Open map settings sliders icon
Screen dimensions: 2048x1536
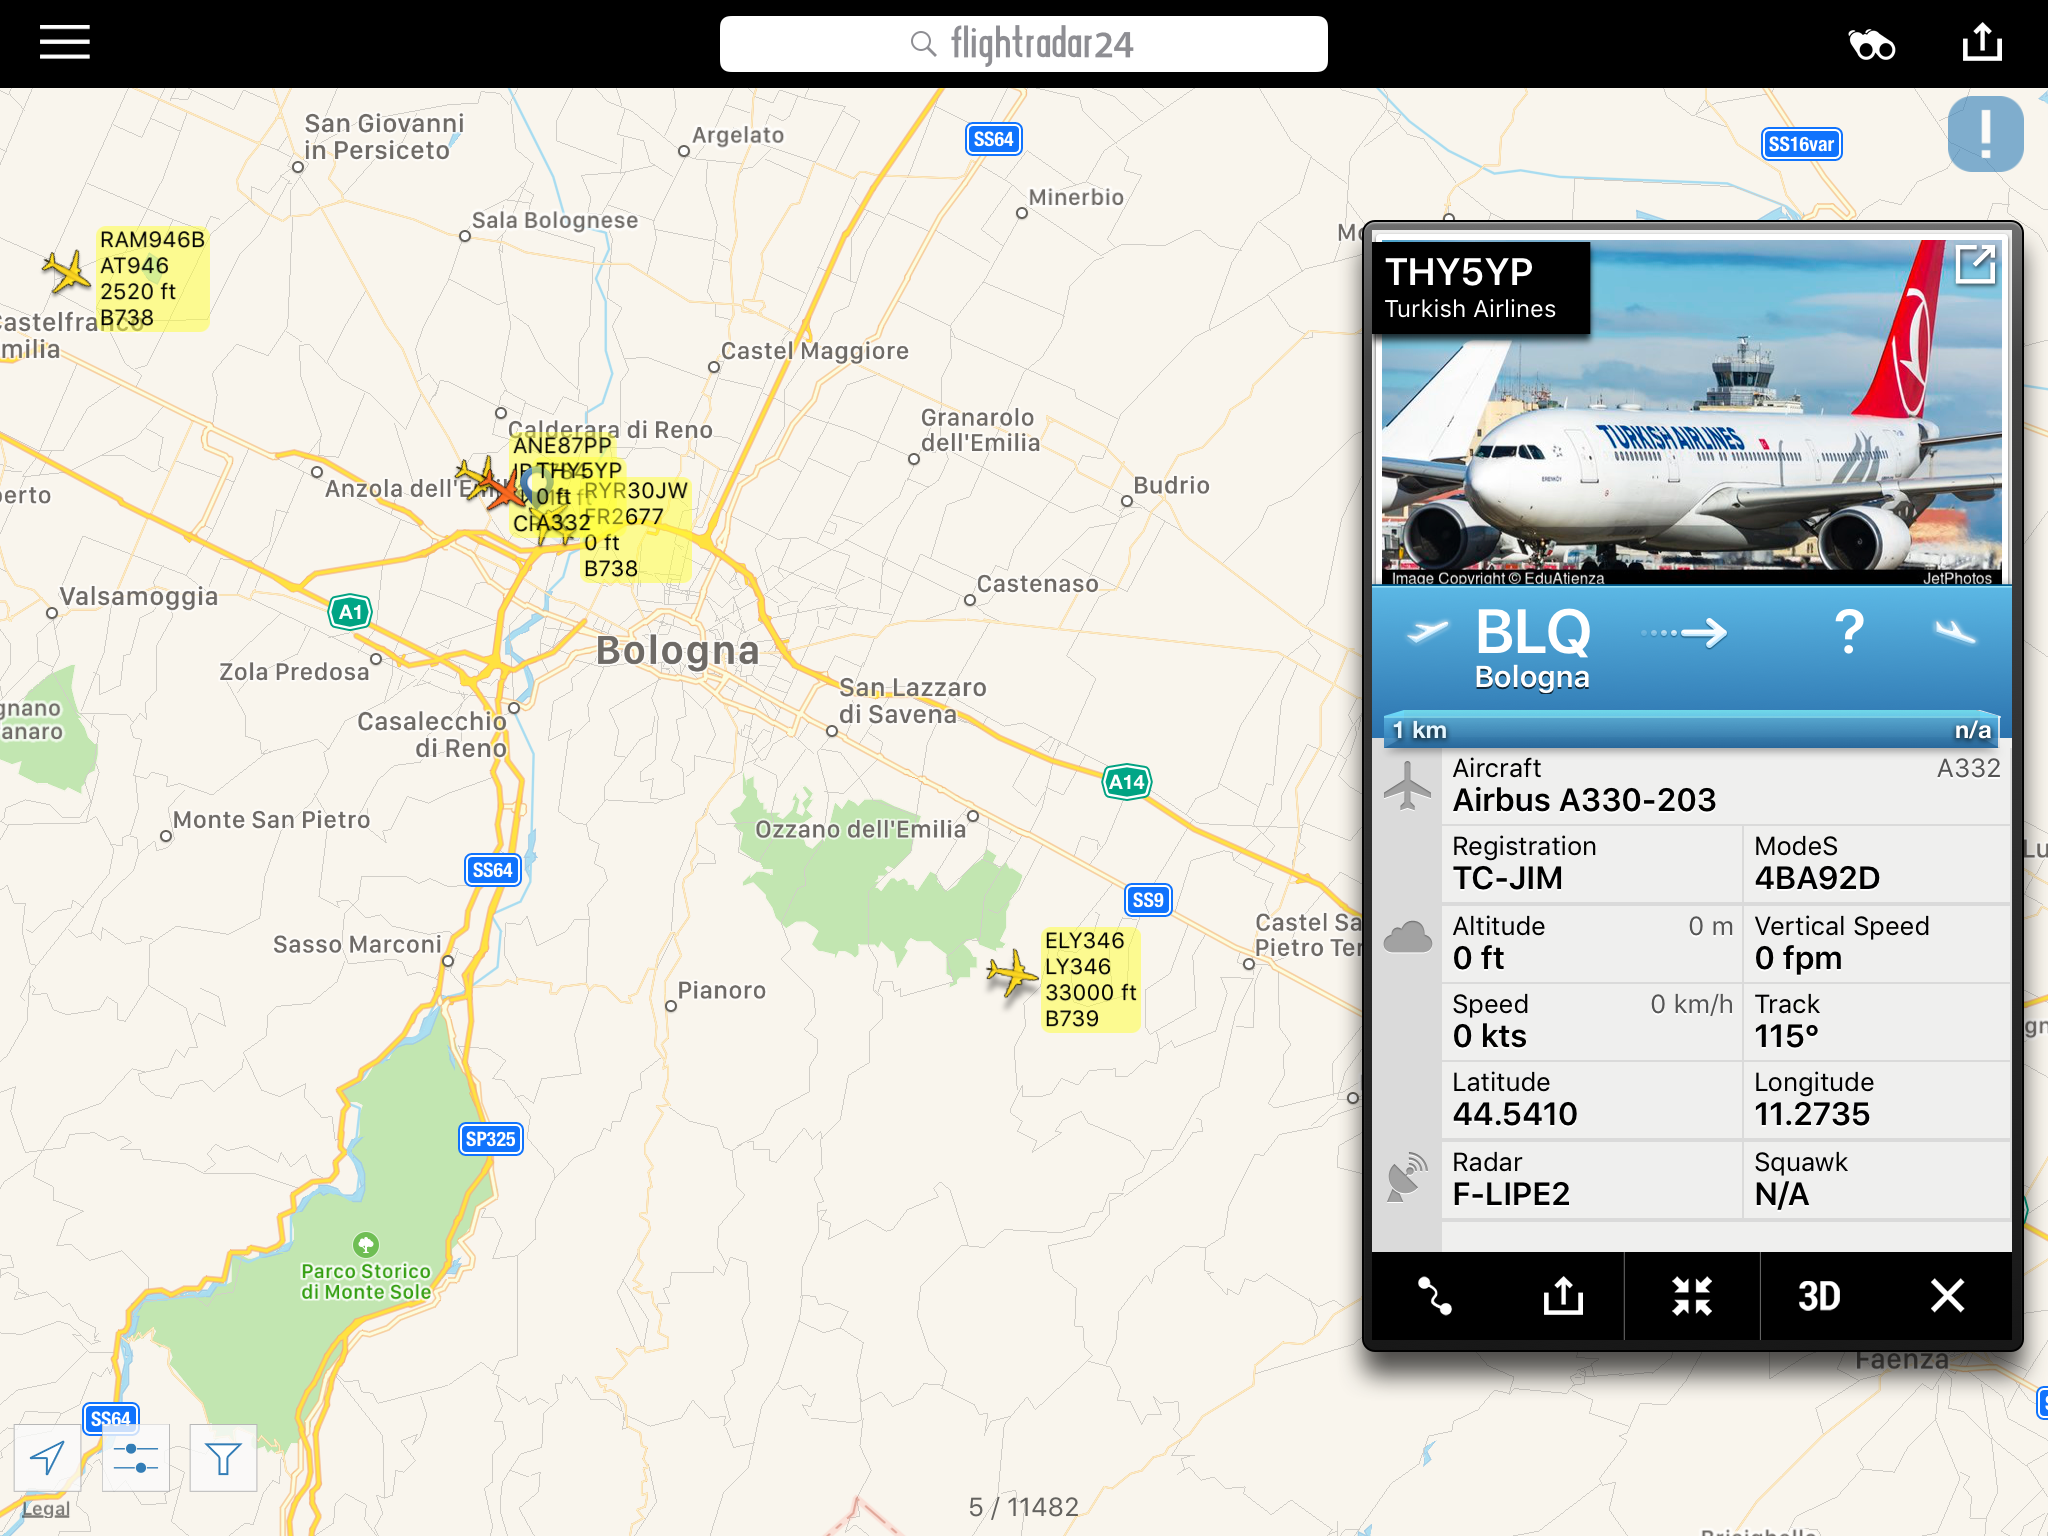click(x=135, y=1458)
